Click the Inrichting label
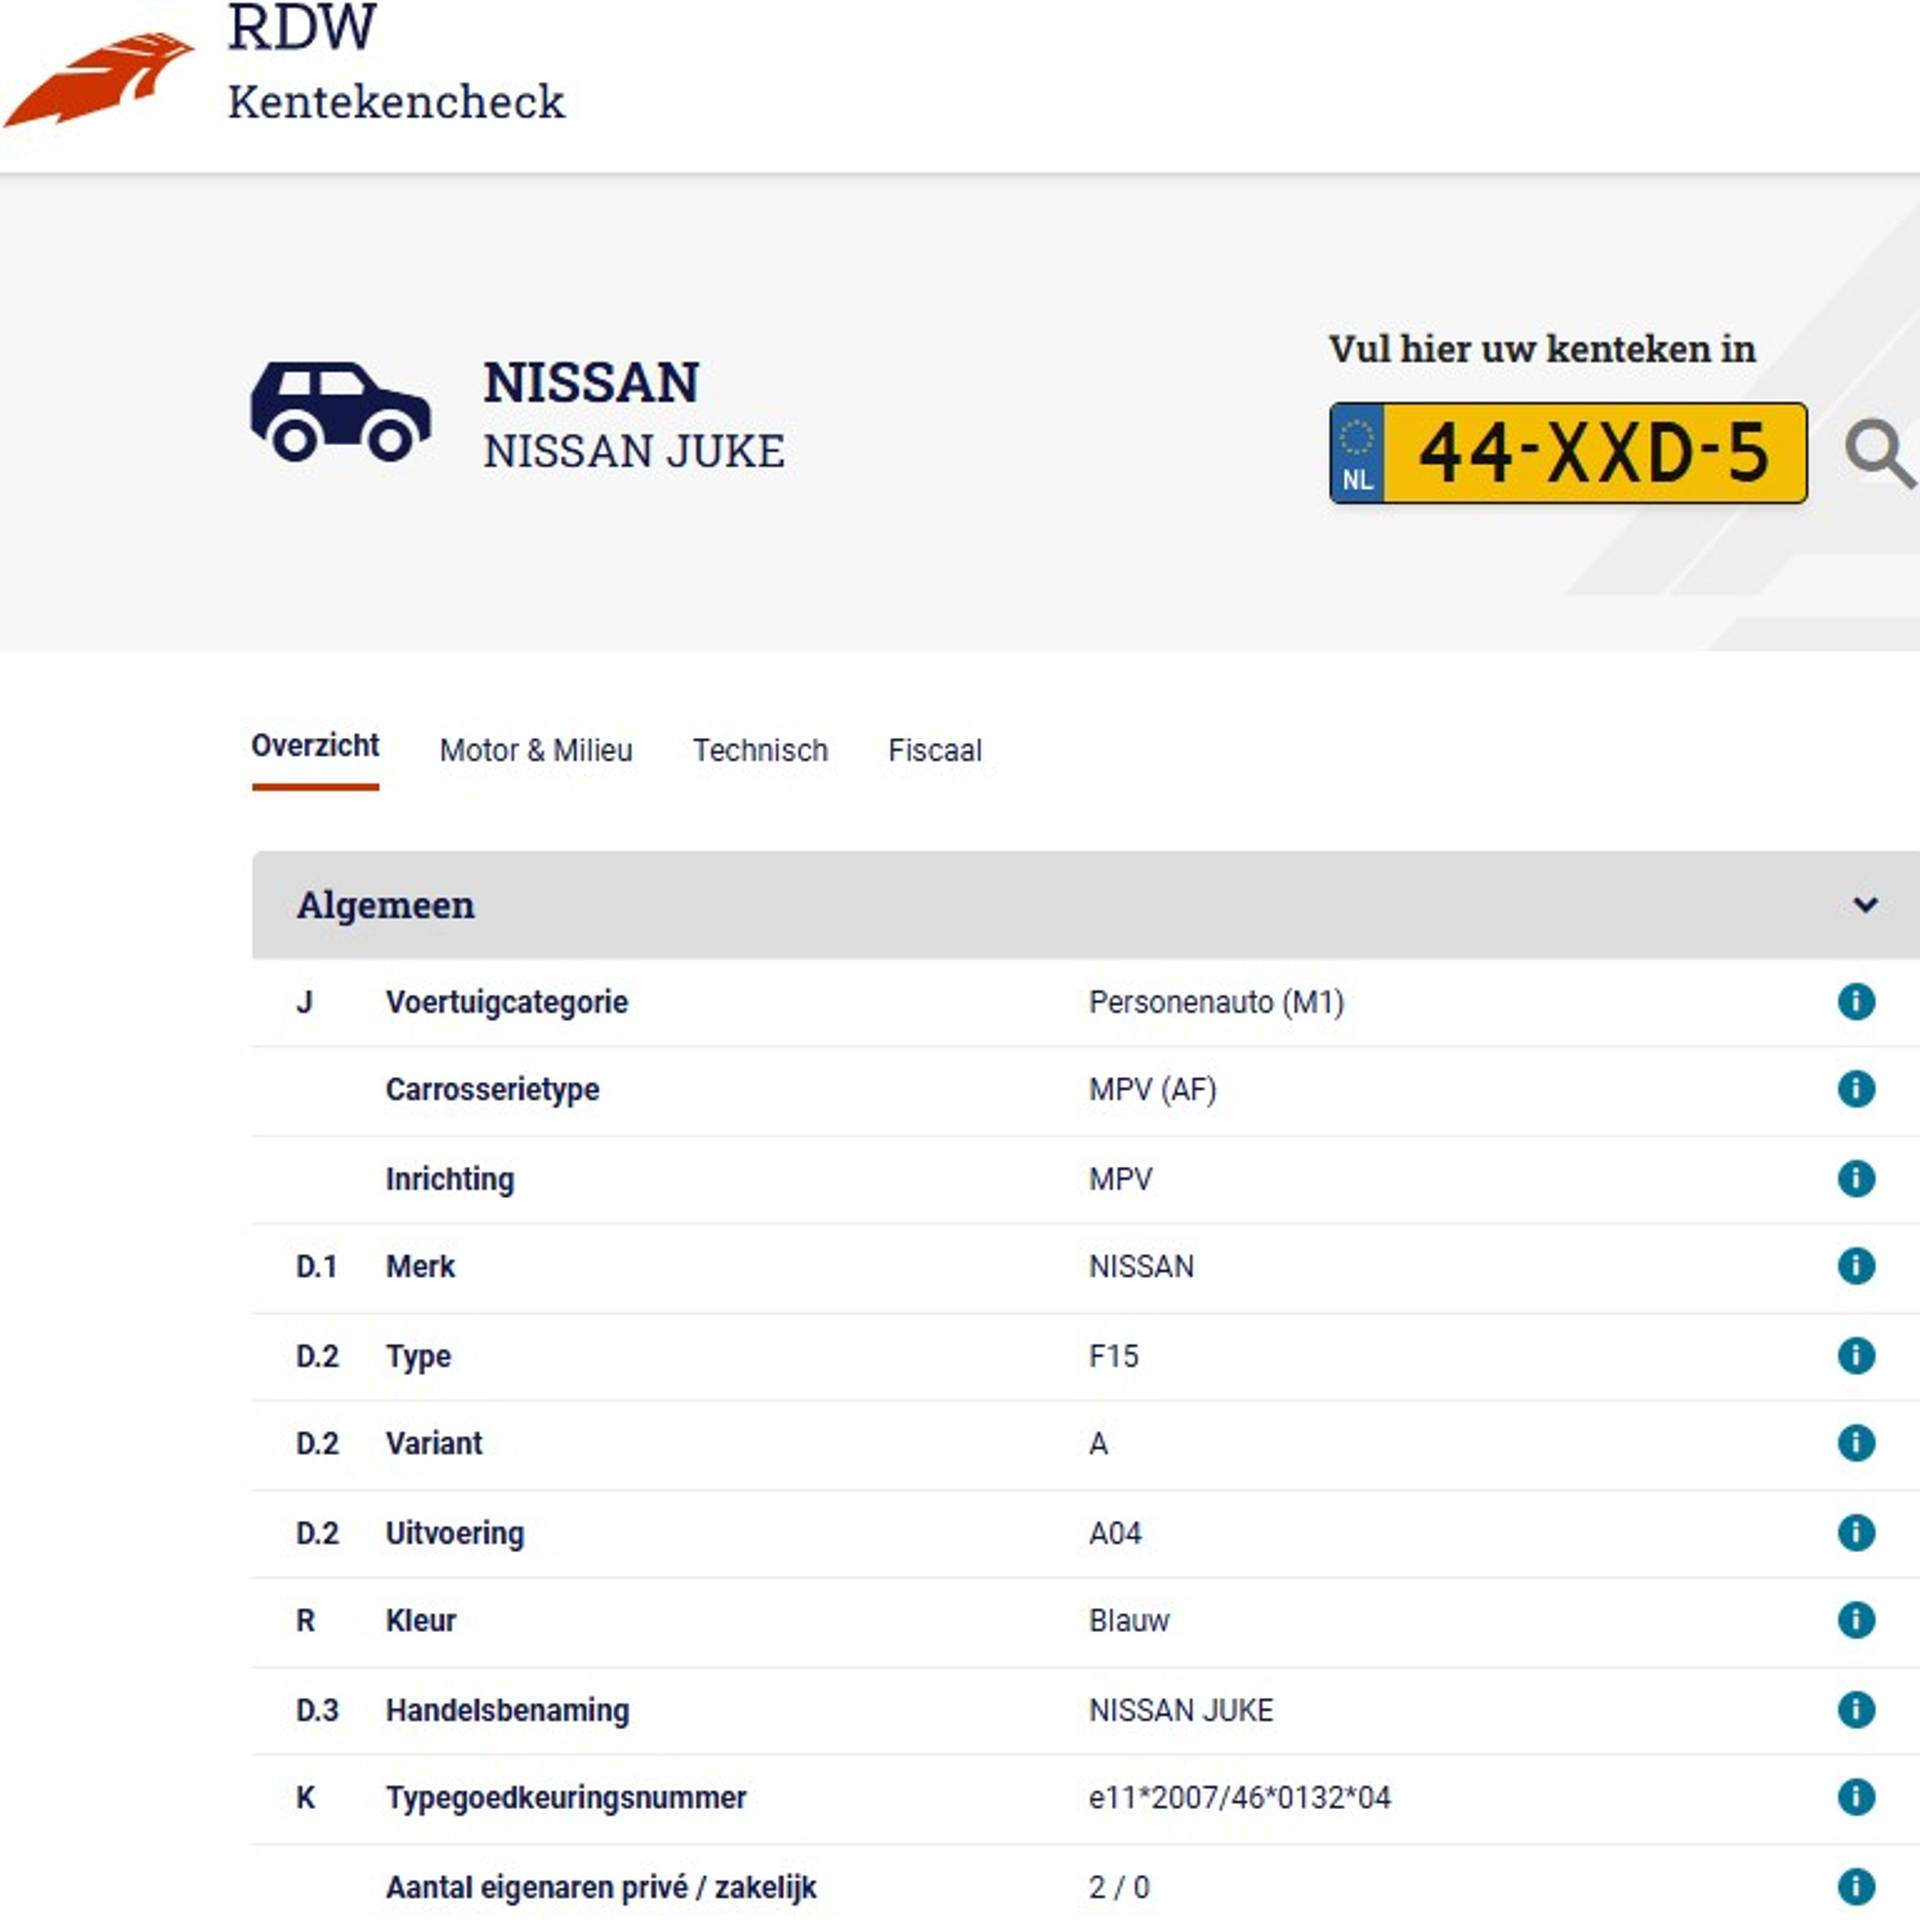 [450, 1179]
